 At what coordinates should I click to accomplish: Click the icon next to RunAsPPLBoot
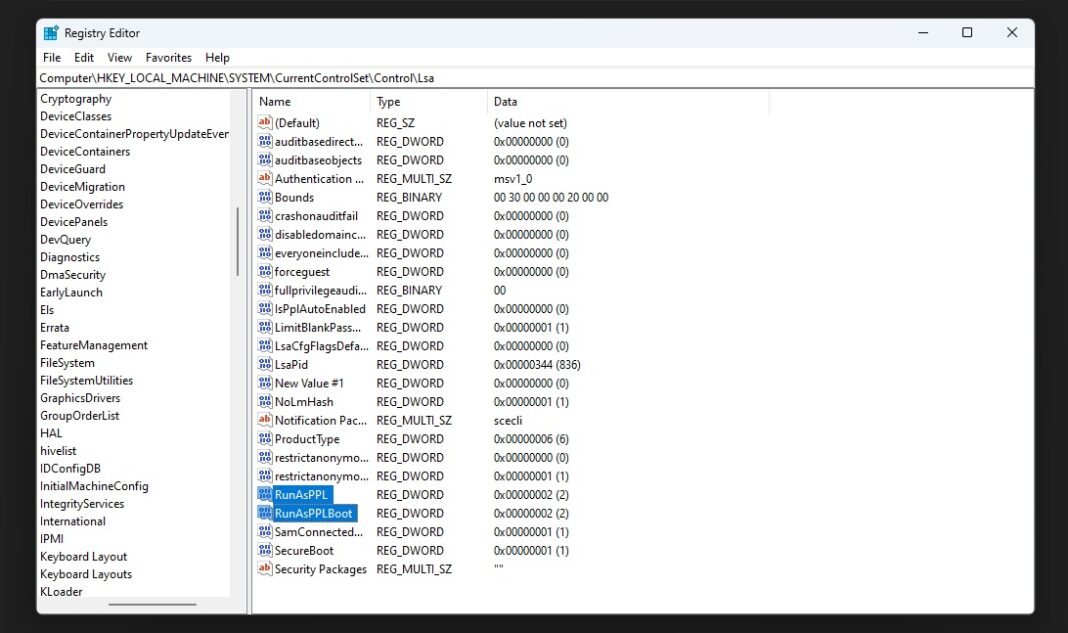pos(265,513)
